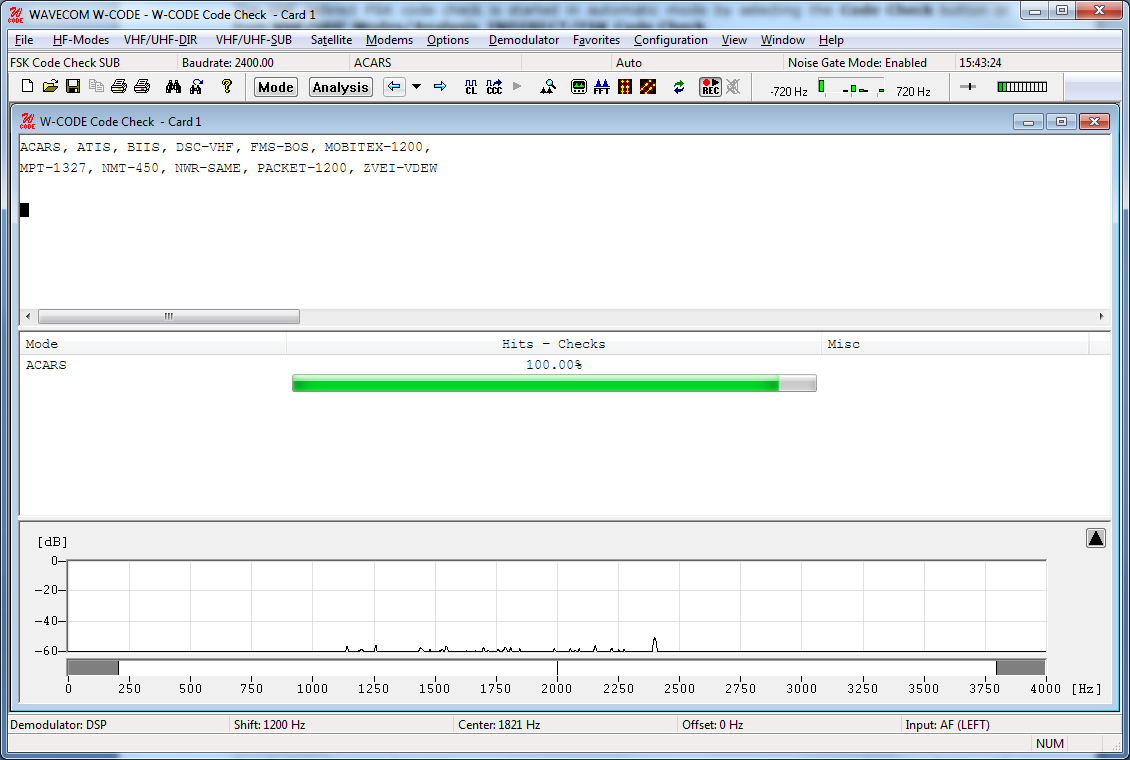This screenshot has height=760, width=1130.
Task: Open help with the yellow question mark icon
Action: (227, 87)
